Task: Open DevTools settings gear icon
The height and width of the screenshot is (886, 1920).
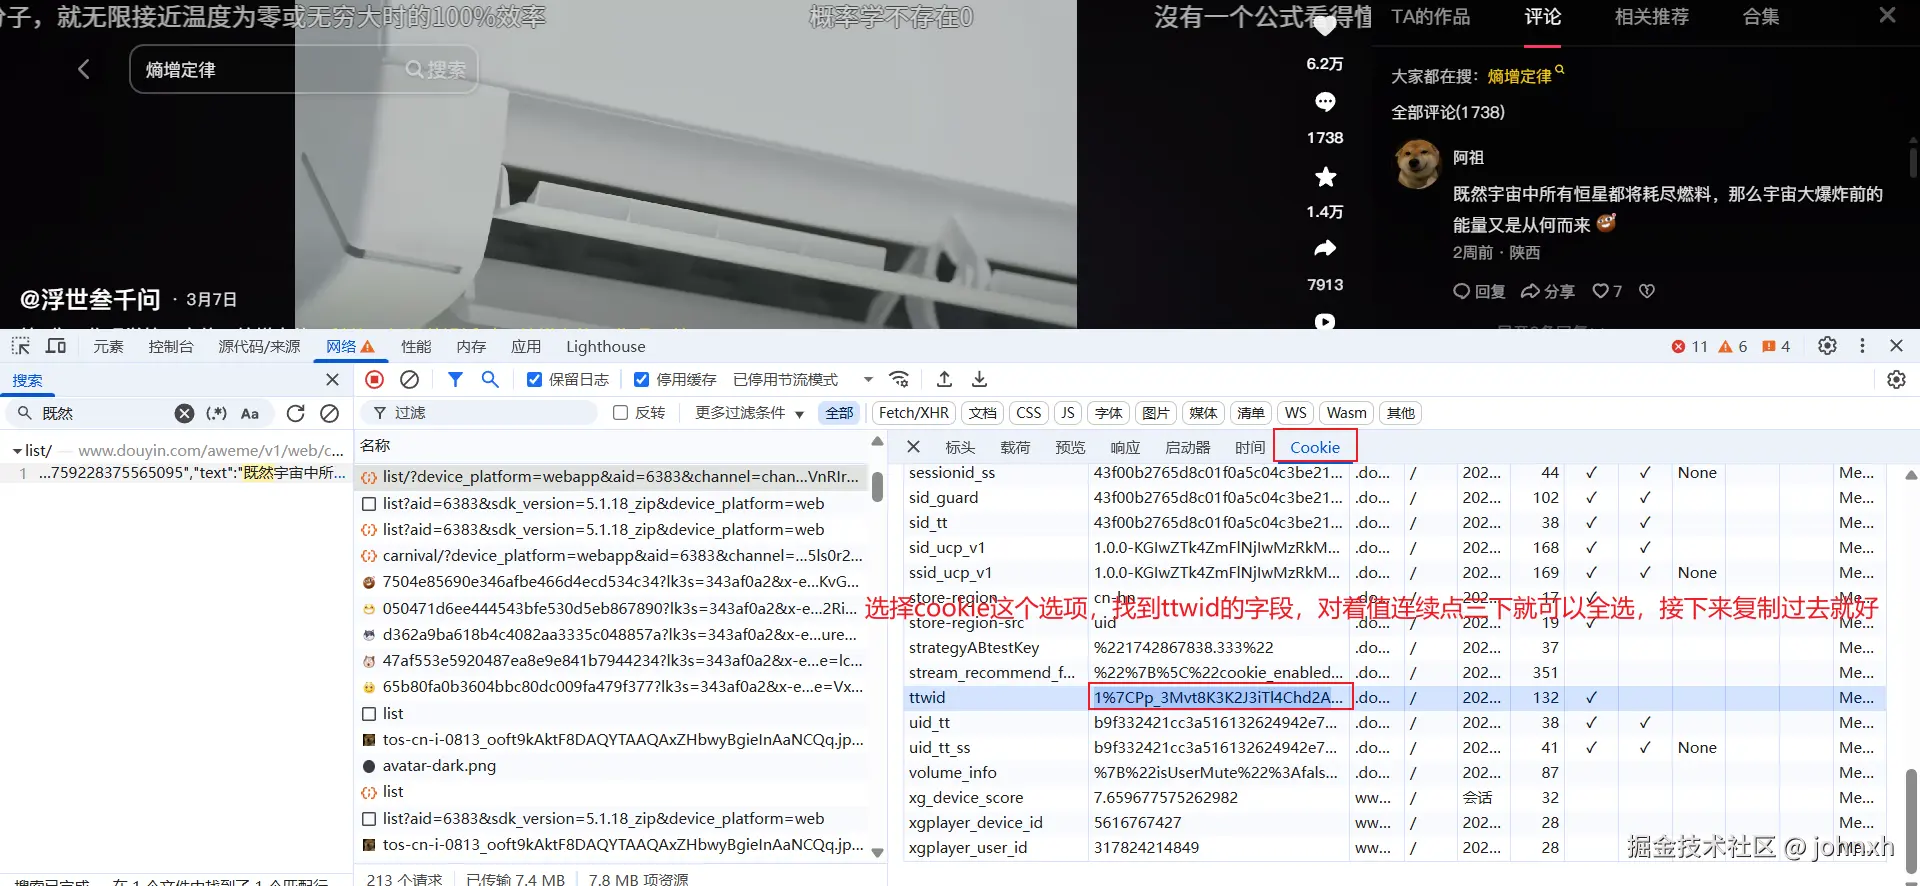Action: pyautogui.click(x=1827, y=345)
